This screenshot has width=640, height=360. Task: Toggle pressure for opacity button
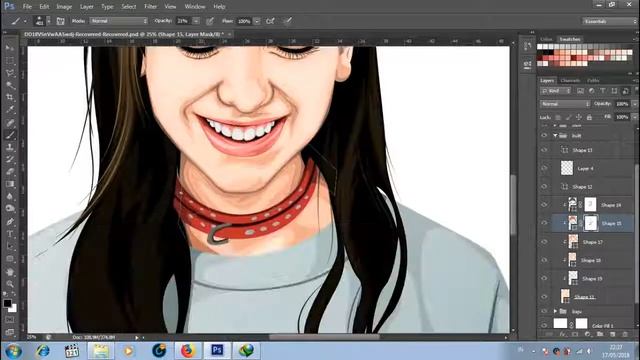coord(210,21)
